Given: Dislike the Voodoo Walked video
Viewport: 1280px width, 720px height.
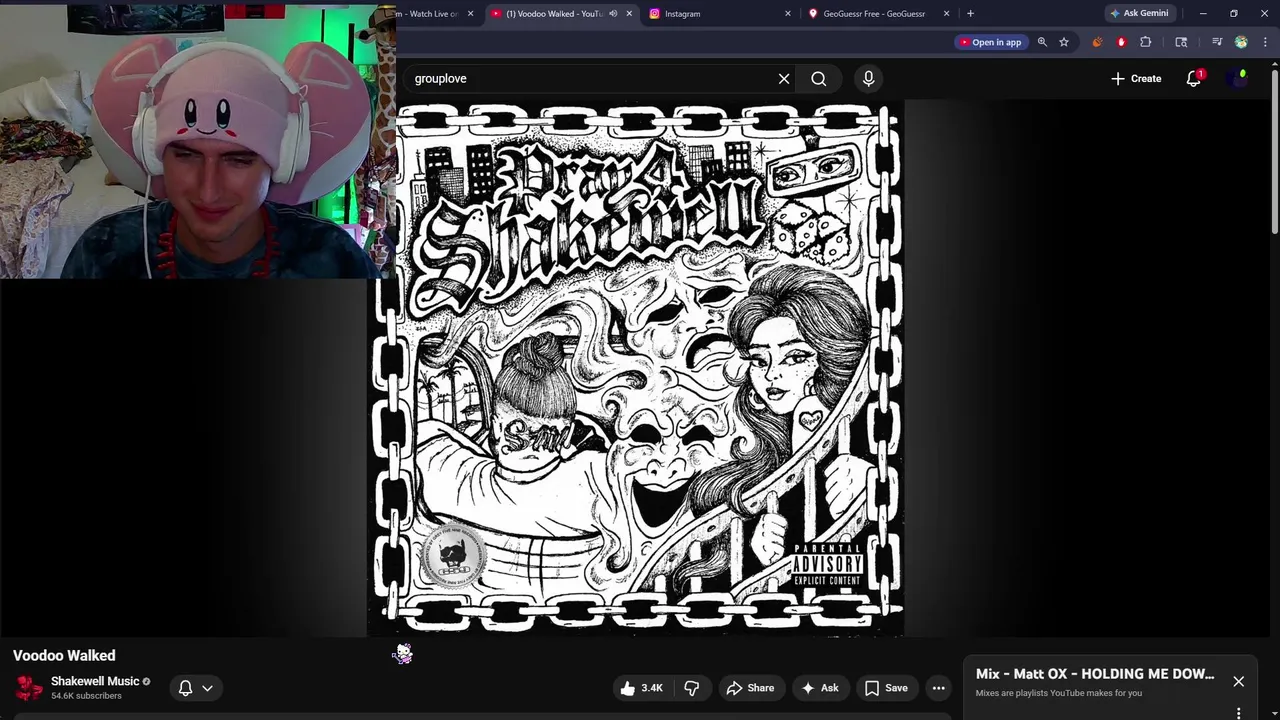Looking at the screenshot, I should [x=691, y=688].
